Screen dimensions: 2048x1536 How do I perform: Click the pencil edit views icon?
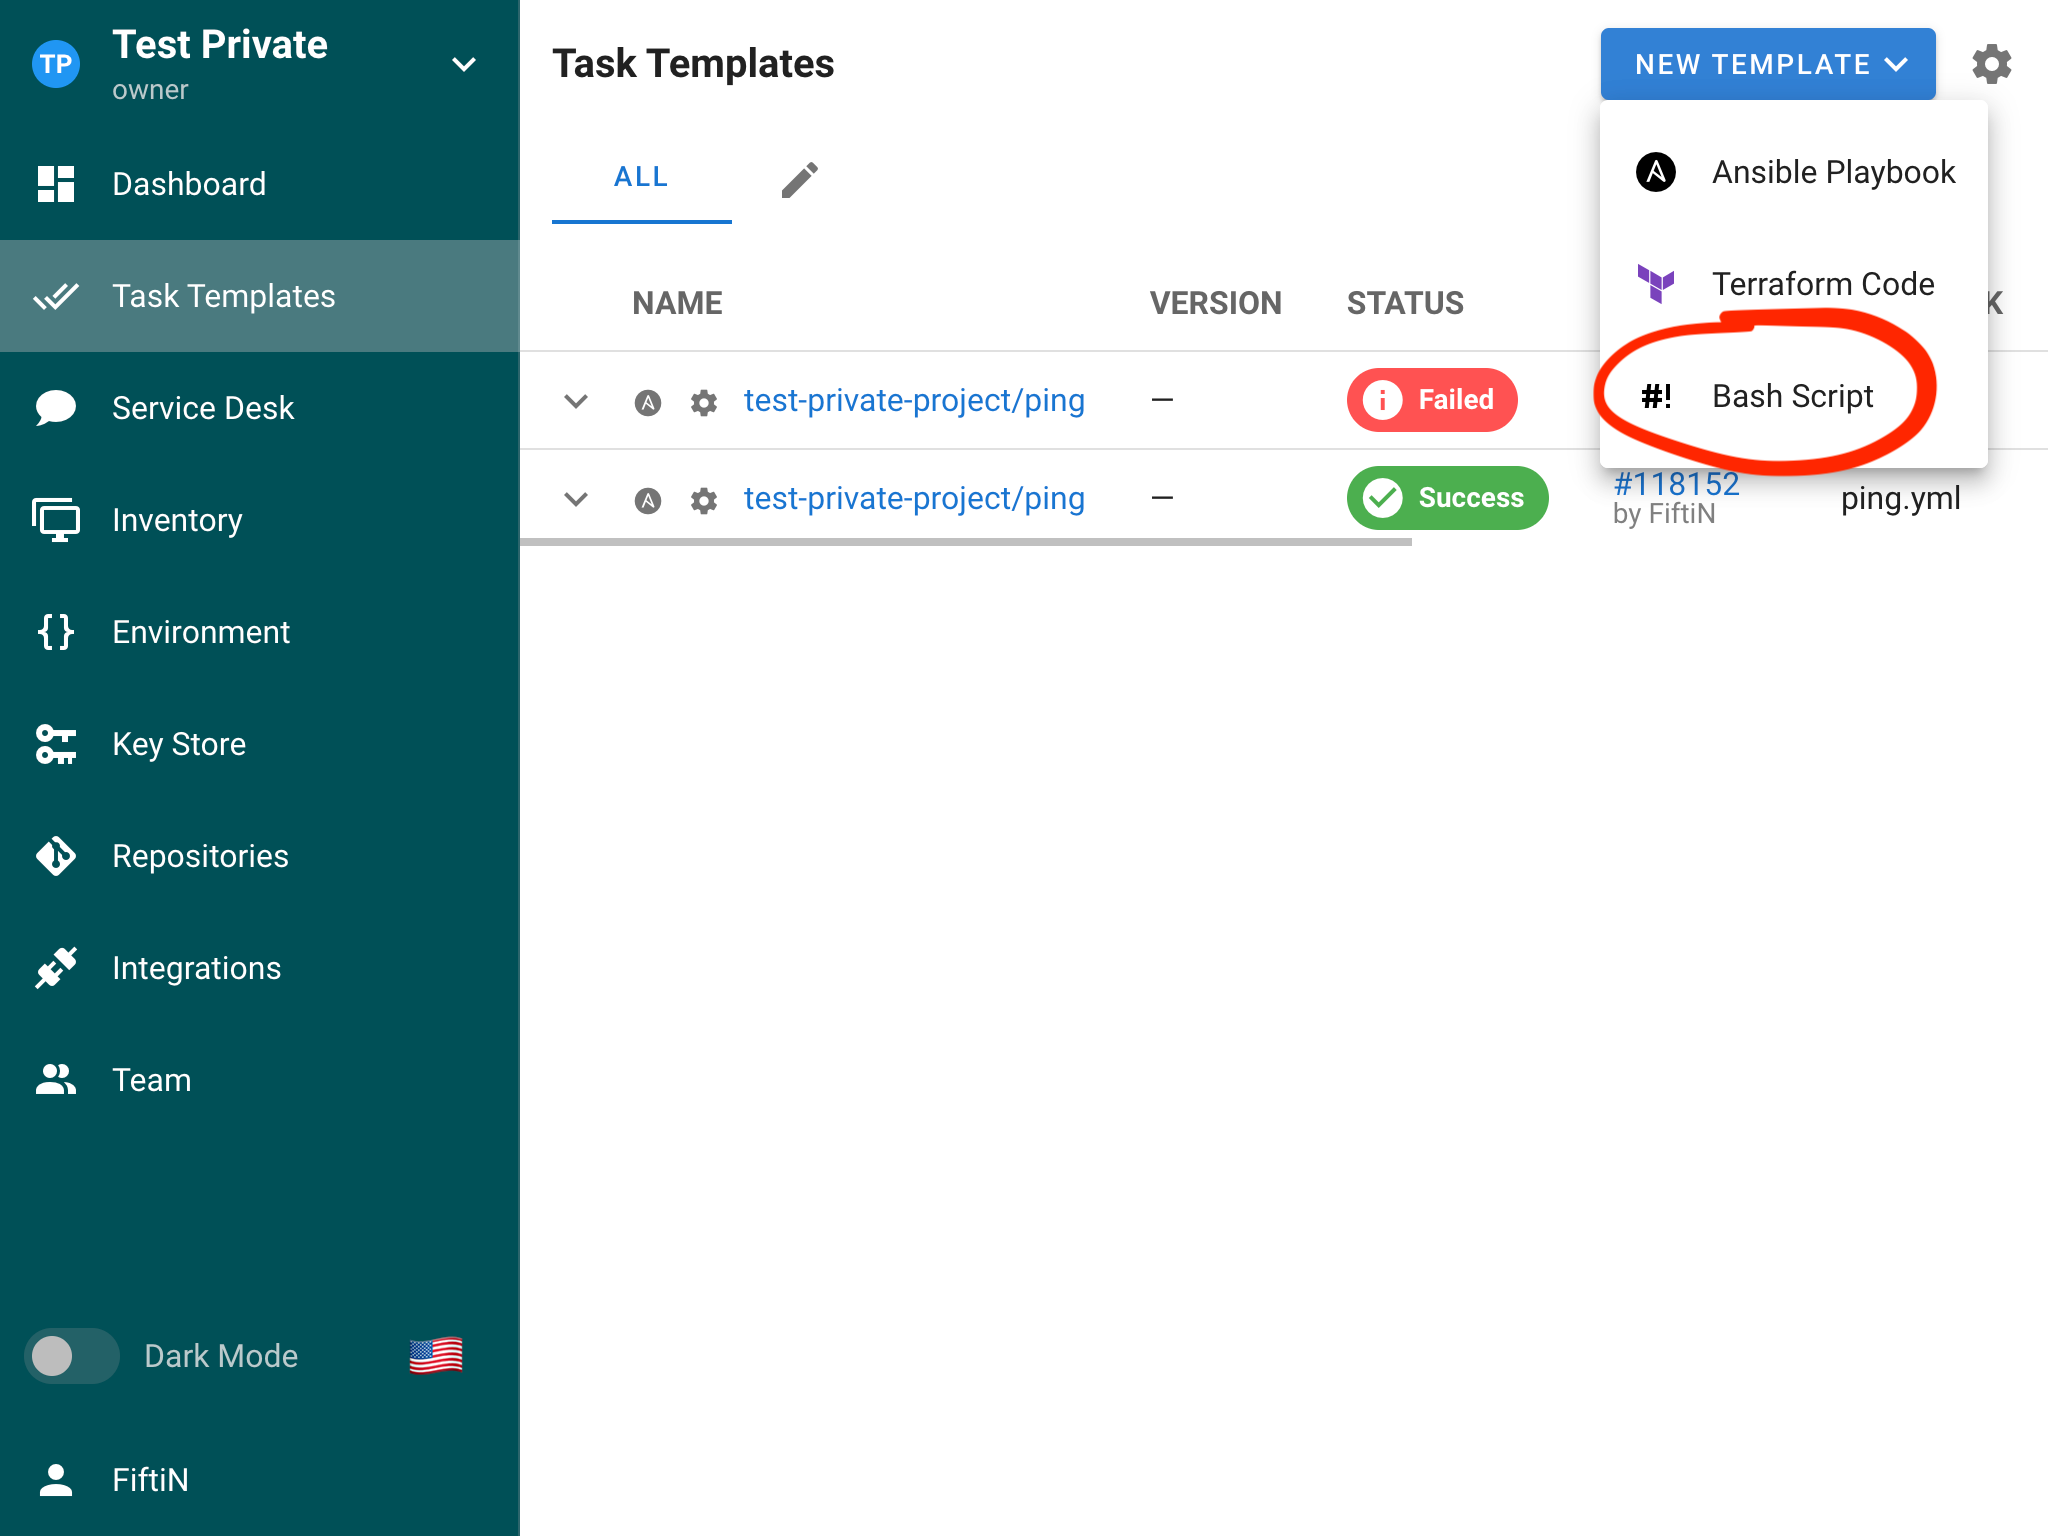tap(799, 180)
